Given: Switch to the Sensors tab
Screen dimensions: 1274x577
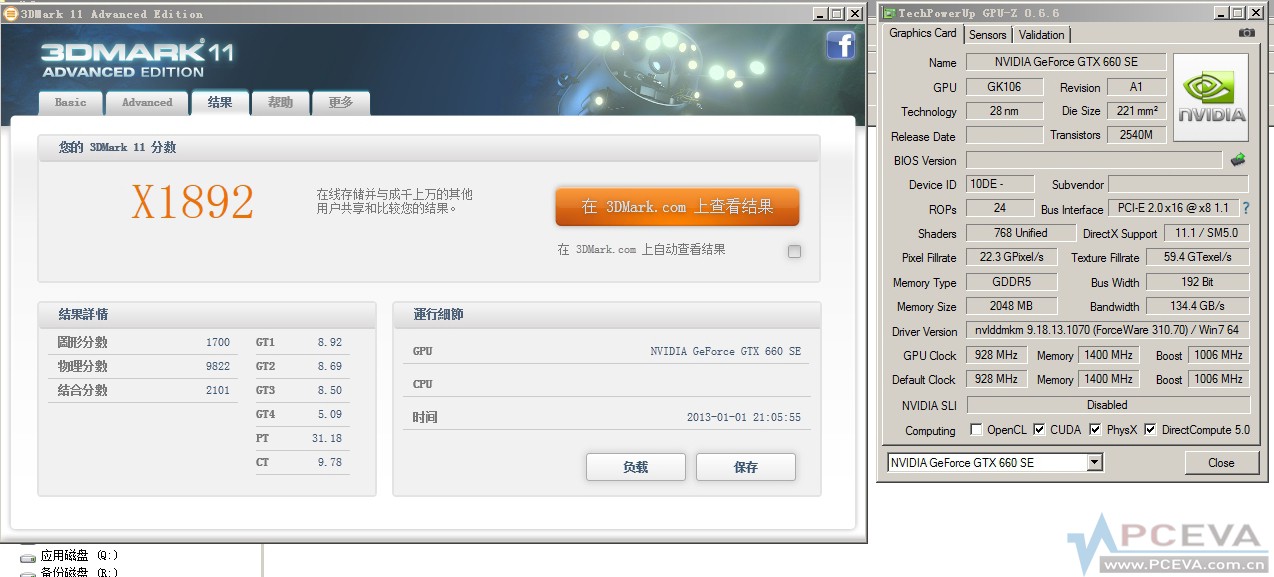Looking at the screenshot, I should pos(987,35).
